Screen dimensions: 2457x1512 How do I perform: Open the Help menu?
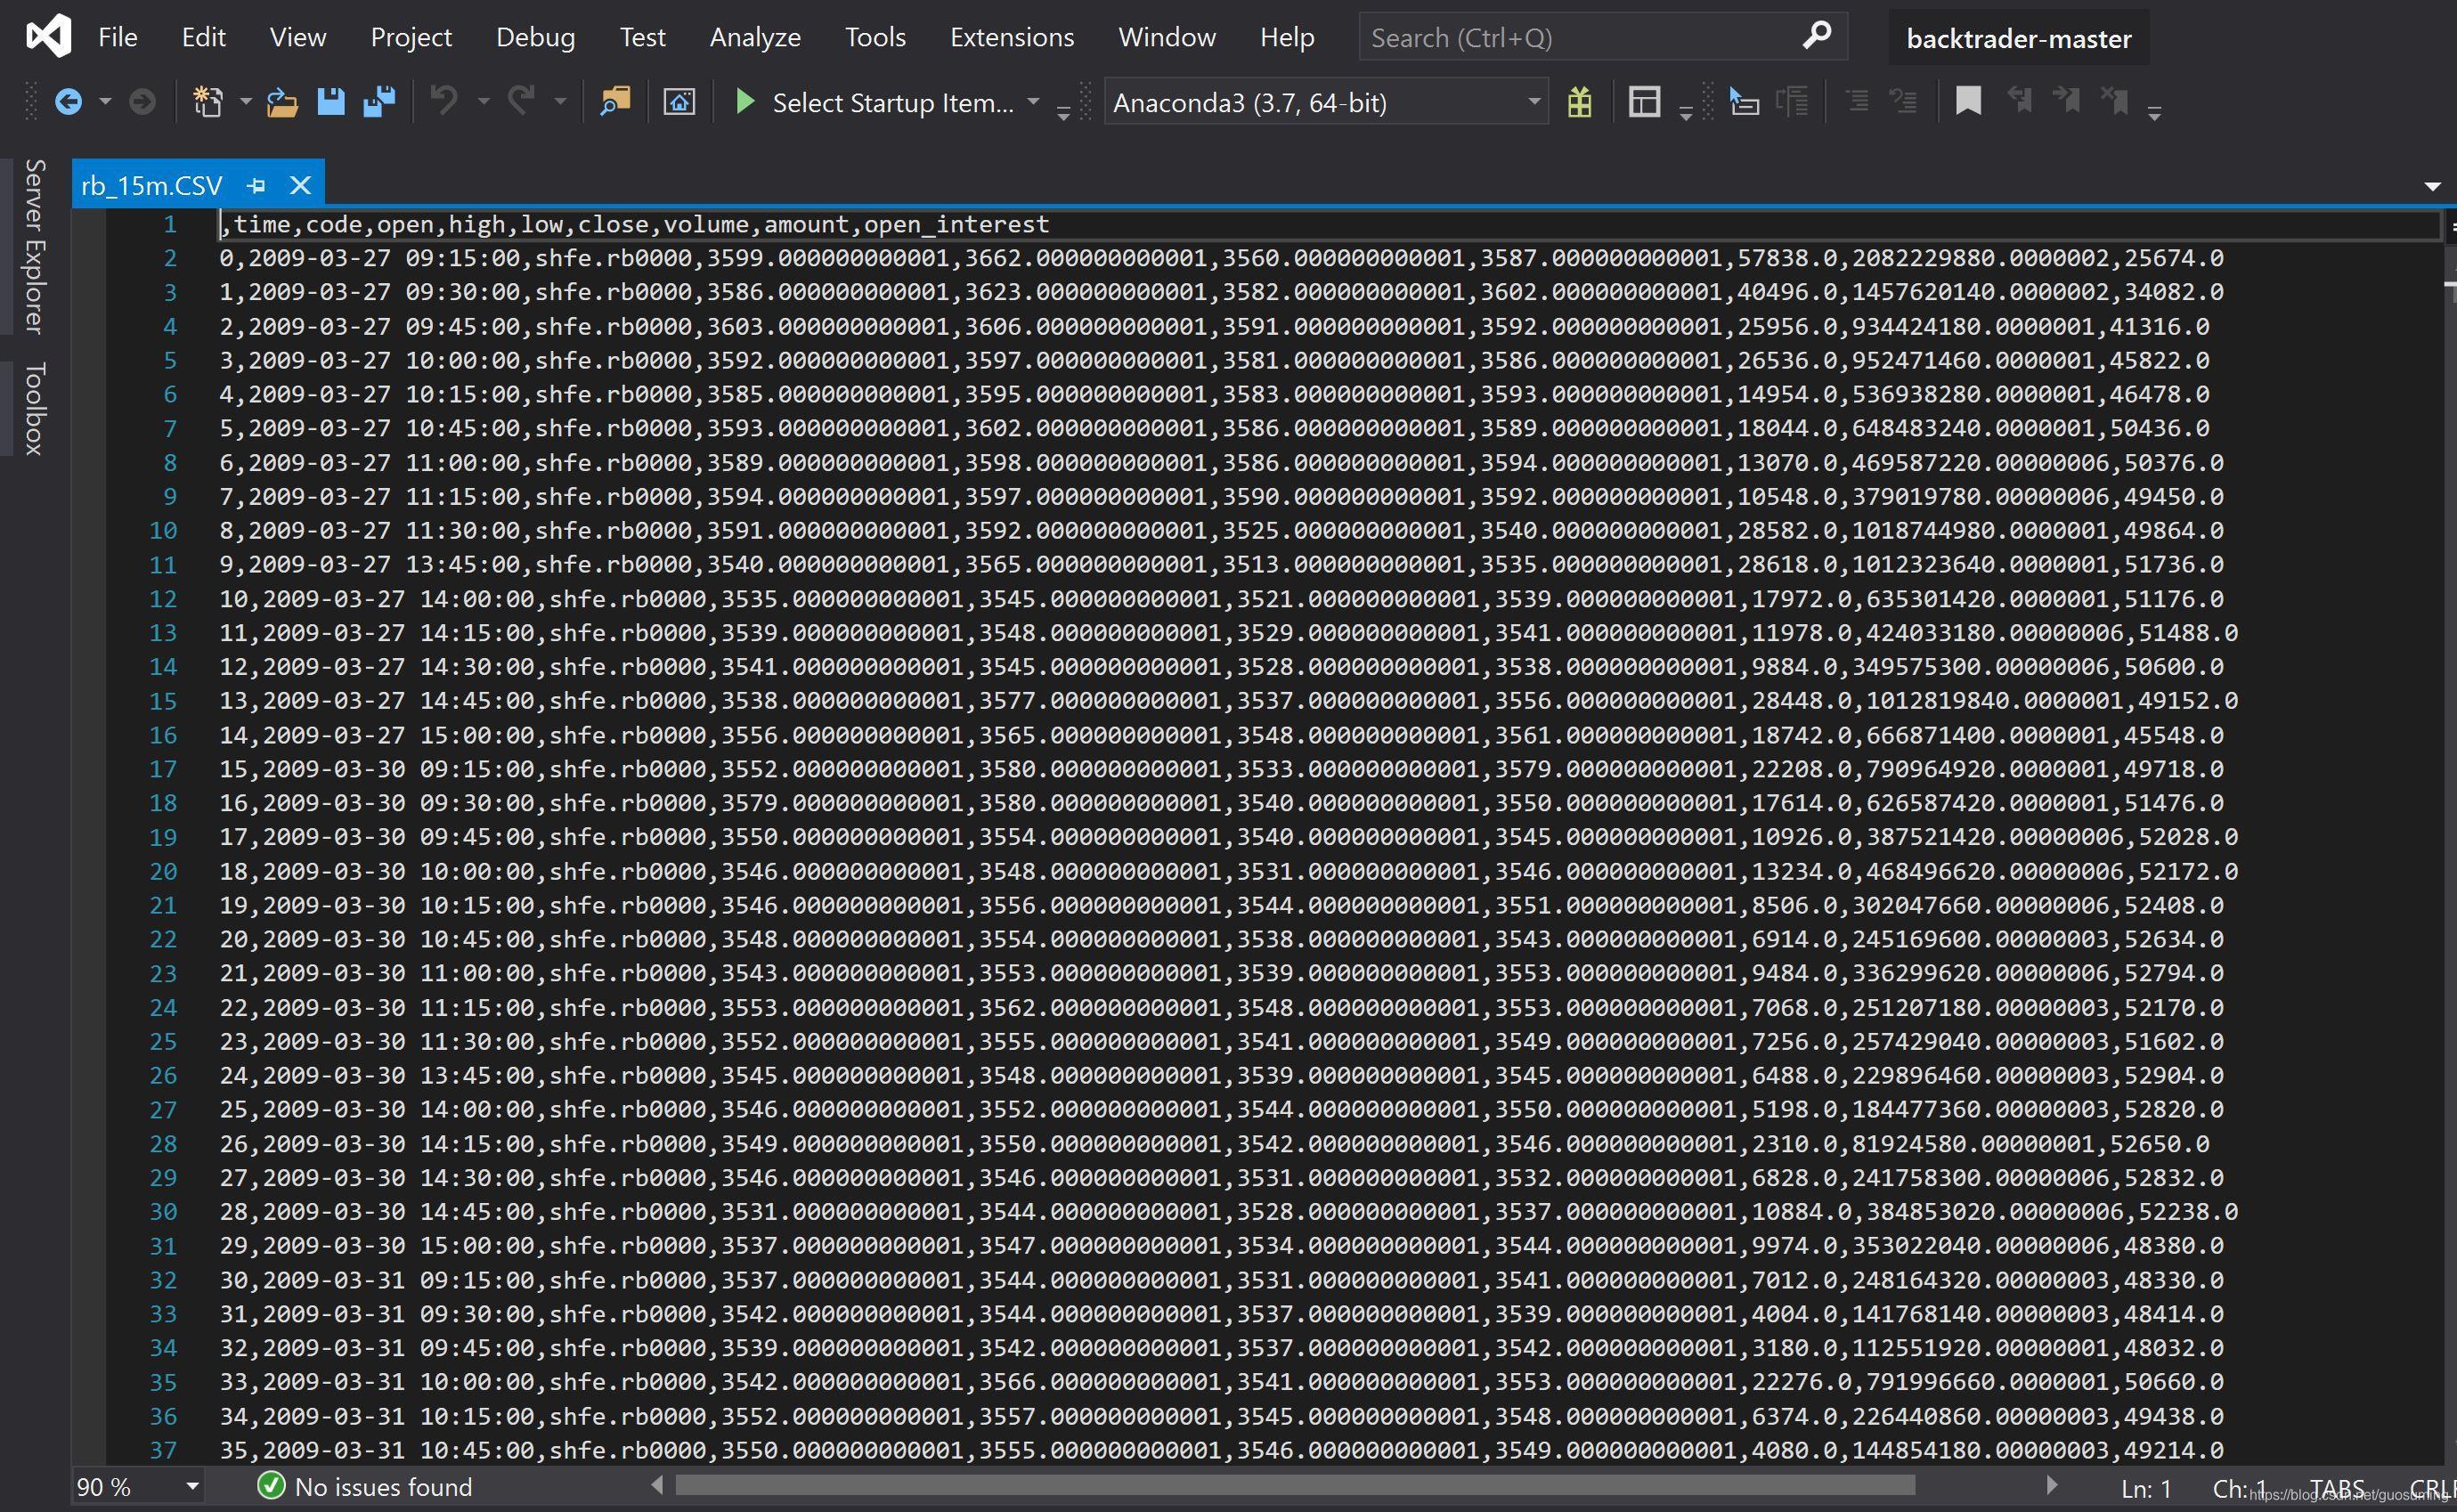[1287, 37]
